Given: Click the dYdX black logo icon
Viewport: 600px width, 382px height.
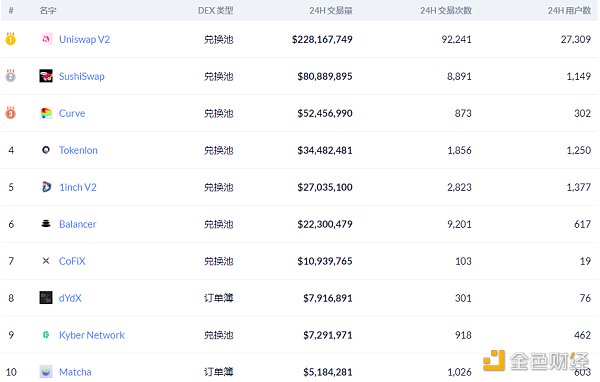Looking at the screenshot, I should (46, 297).
